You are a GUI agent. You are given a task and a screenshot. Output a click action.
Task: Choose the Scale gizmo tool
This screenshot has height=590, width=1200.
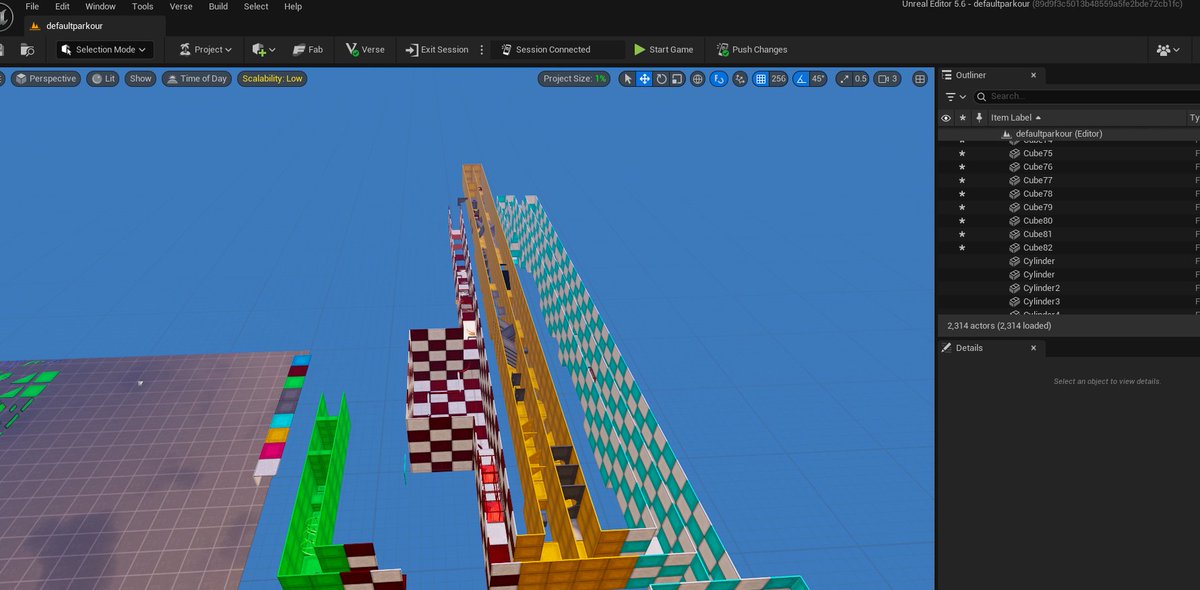(x=677, y=78)
